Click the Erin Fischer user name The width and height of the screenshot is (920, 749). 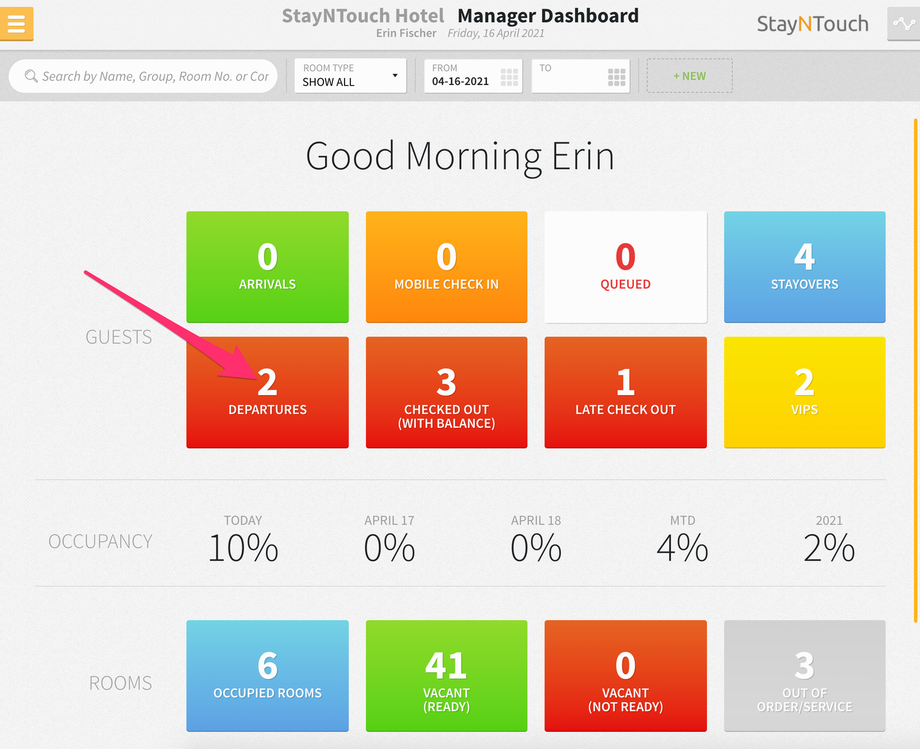click(406, 33)
